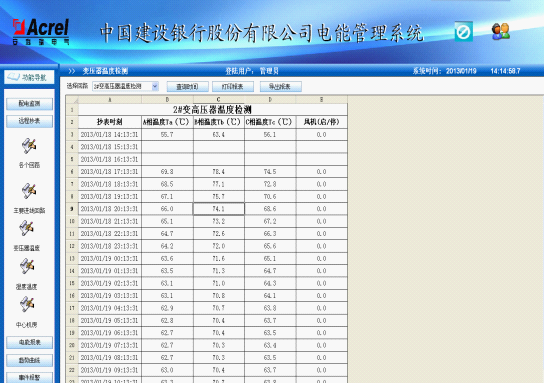The image size is (544, 383).
Task: Open the 配电监测 sidebar section
Action: (29, 103)
